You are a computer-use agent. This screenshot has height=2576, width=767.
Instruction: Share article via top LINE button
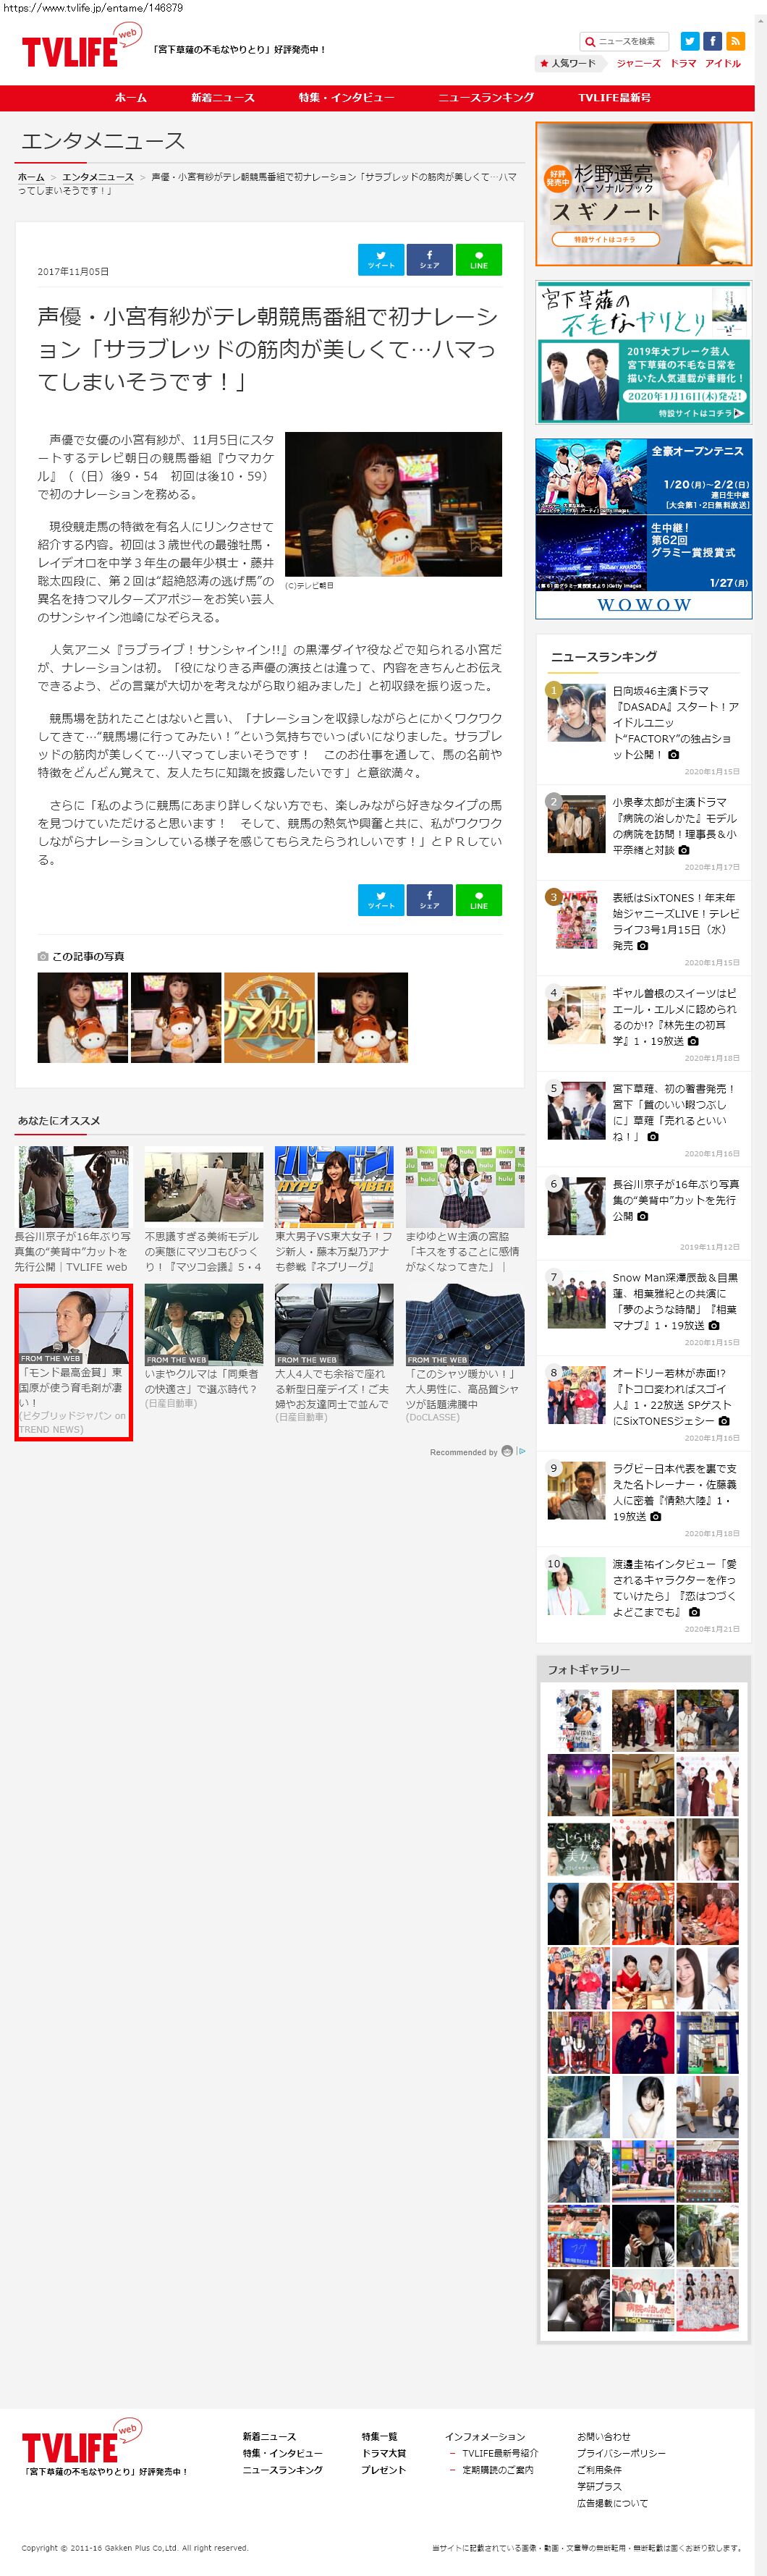[478, 259]
